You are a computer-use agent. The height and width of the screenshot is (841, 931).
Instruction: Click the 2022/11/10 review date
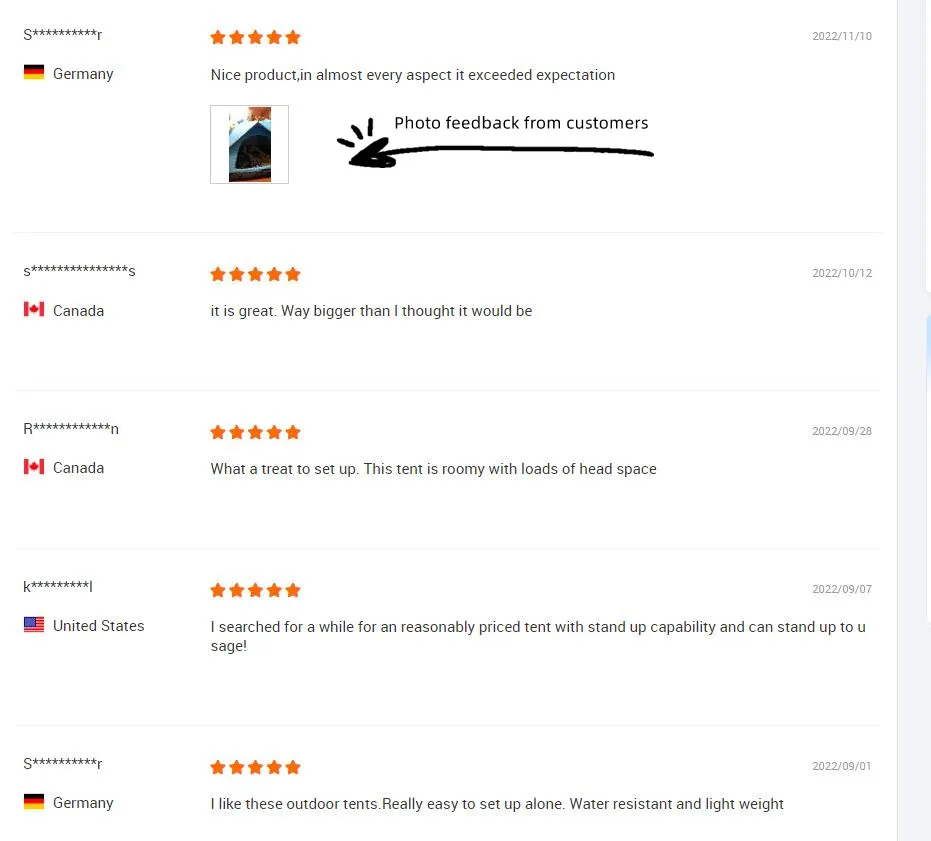[x=842, y=36]
